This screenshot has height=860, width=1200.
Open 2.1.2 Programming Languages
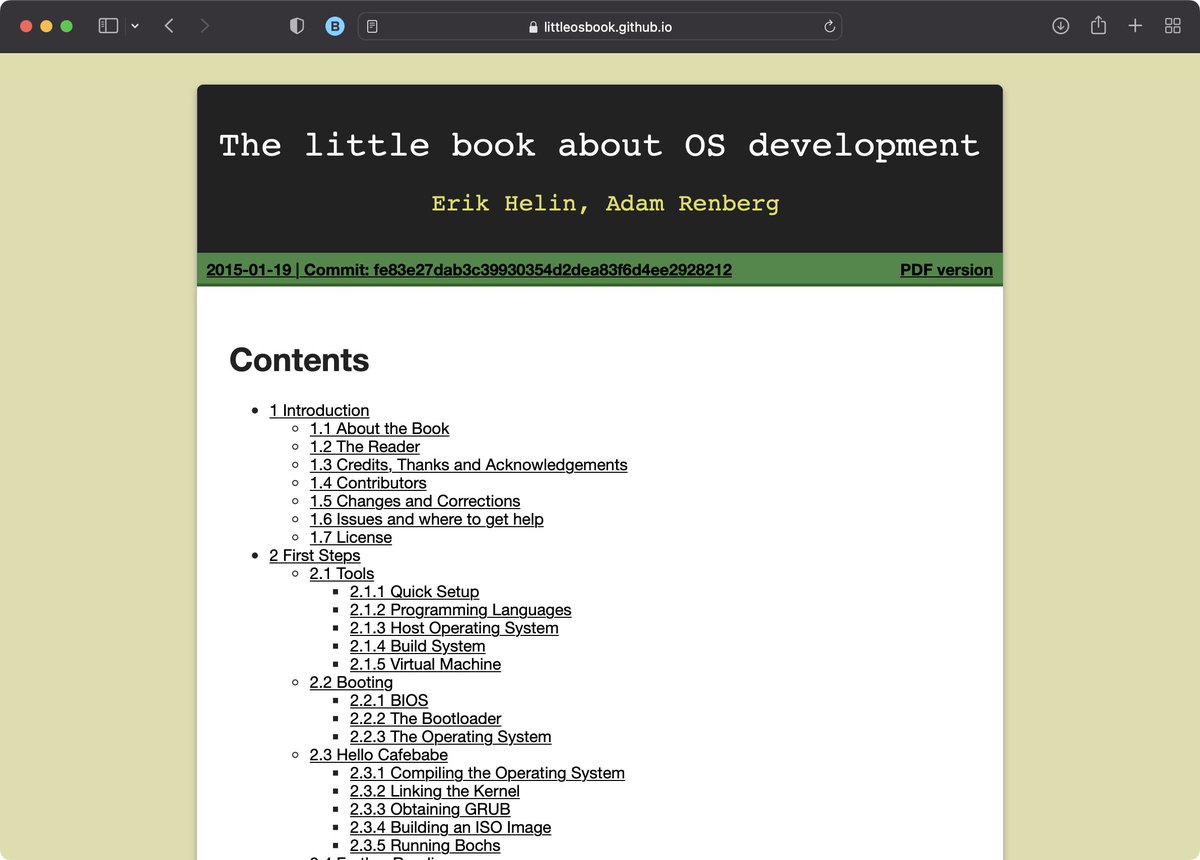click(460, 610)
